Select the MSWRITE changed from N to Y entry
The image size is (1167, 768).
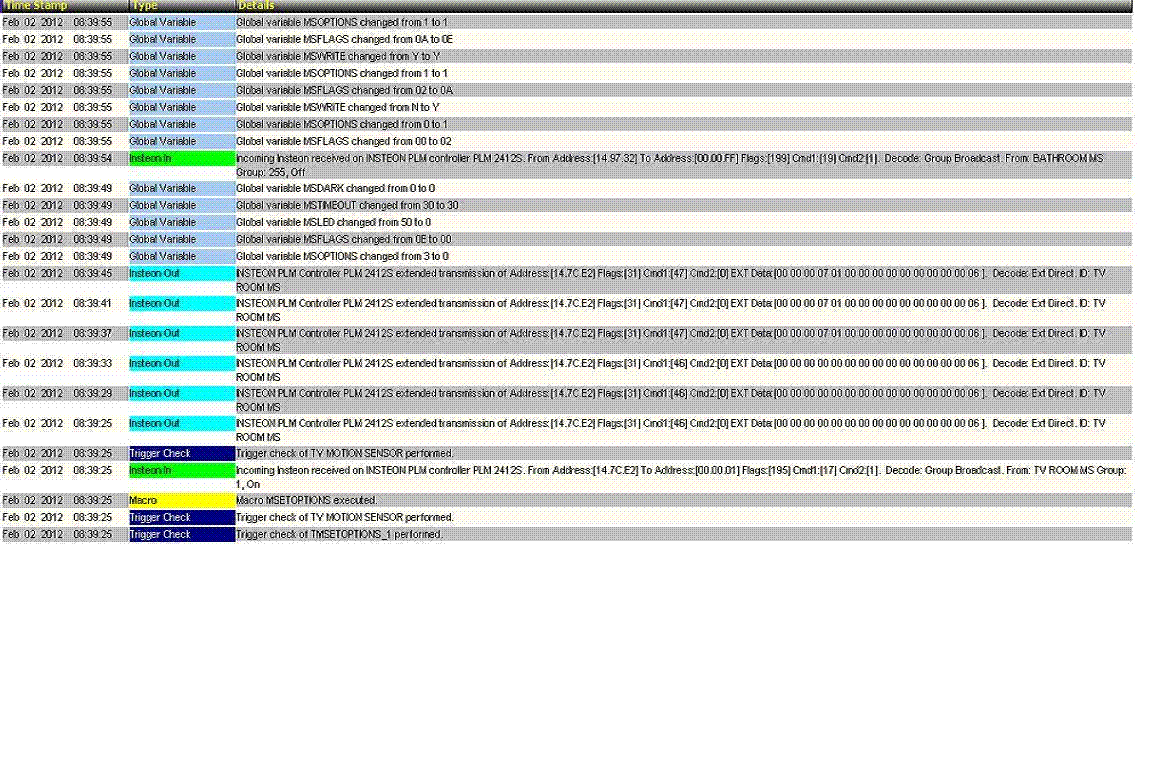click(337, 107)
